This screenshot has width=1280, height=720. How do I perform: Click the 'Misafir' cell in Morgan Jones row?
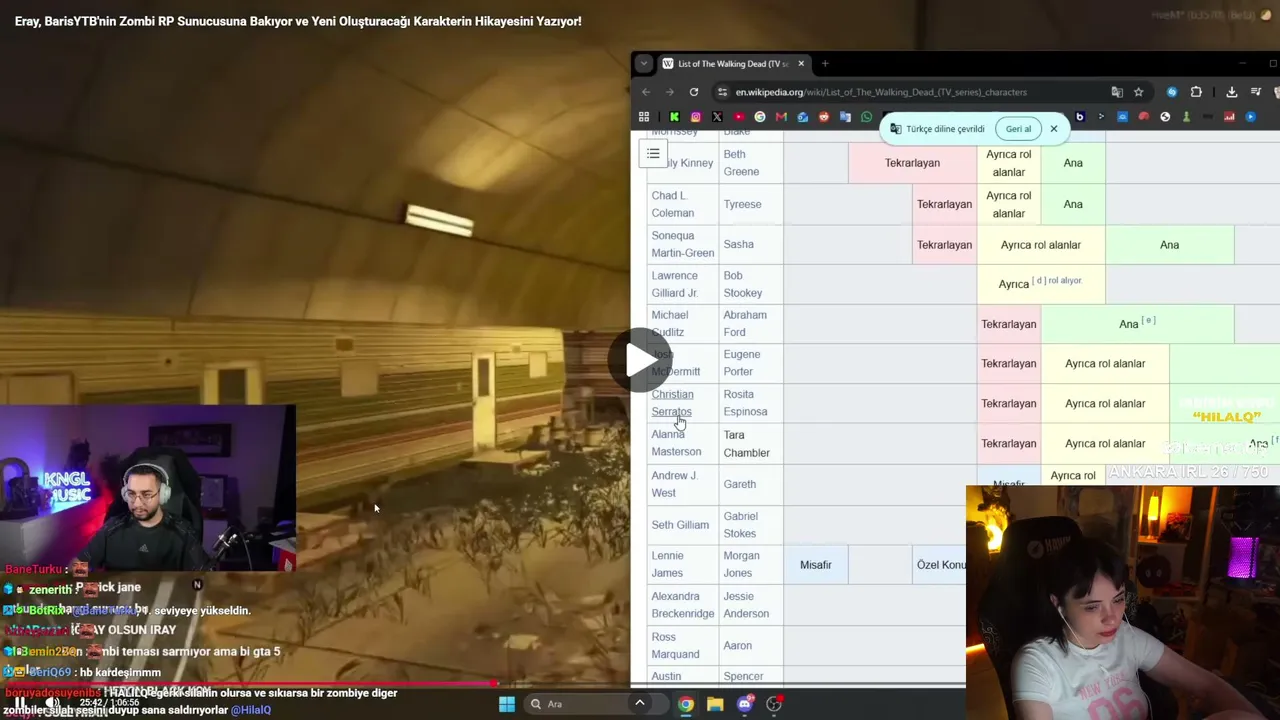(816, 565)
